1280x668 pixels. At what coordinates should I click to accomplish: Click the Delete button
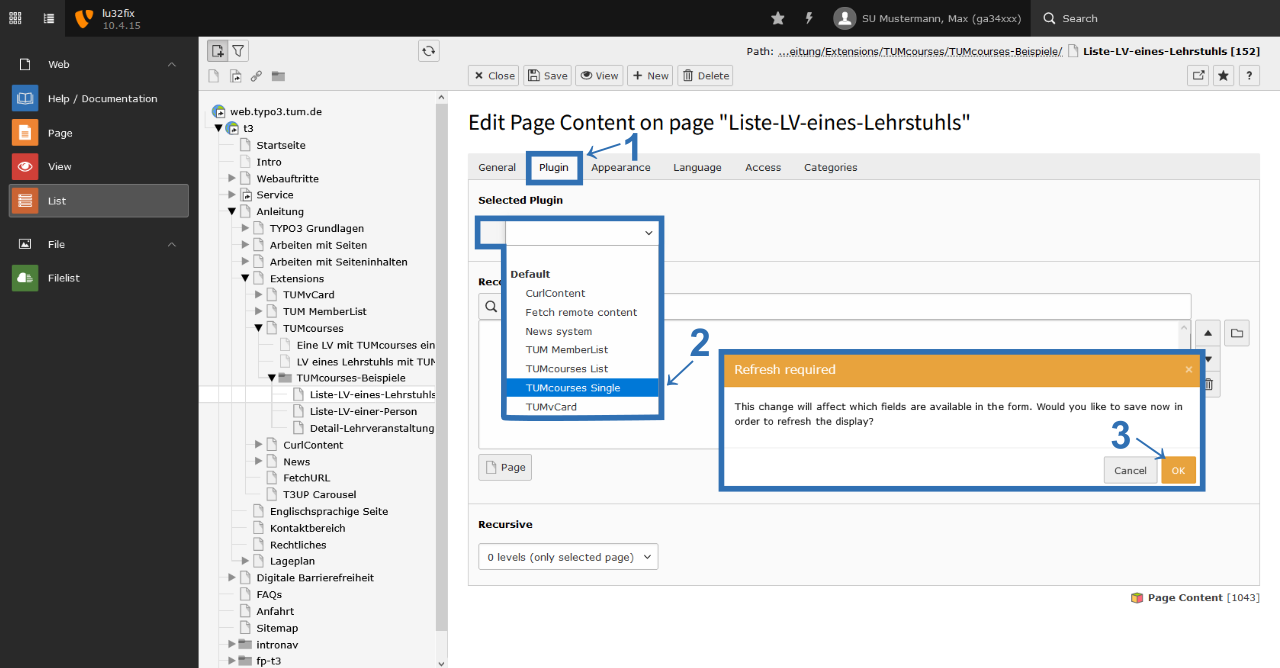706,75
